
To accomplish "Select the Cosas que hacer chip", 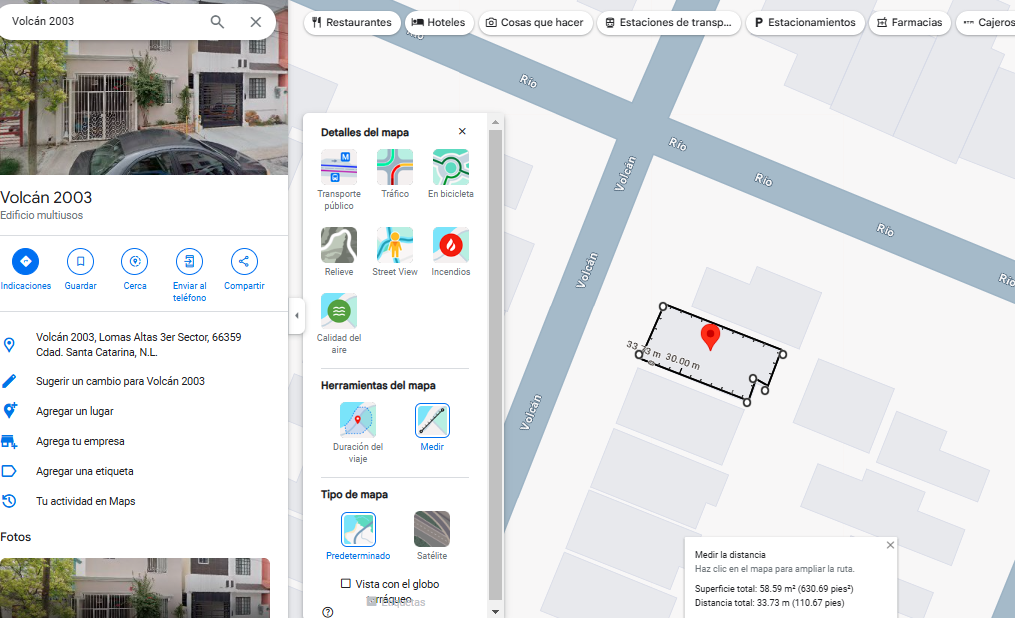I will (535, 23).
